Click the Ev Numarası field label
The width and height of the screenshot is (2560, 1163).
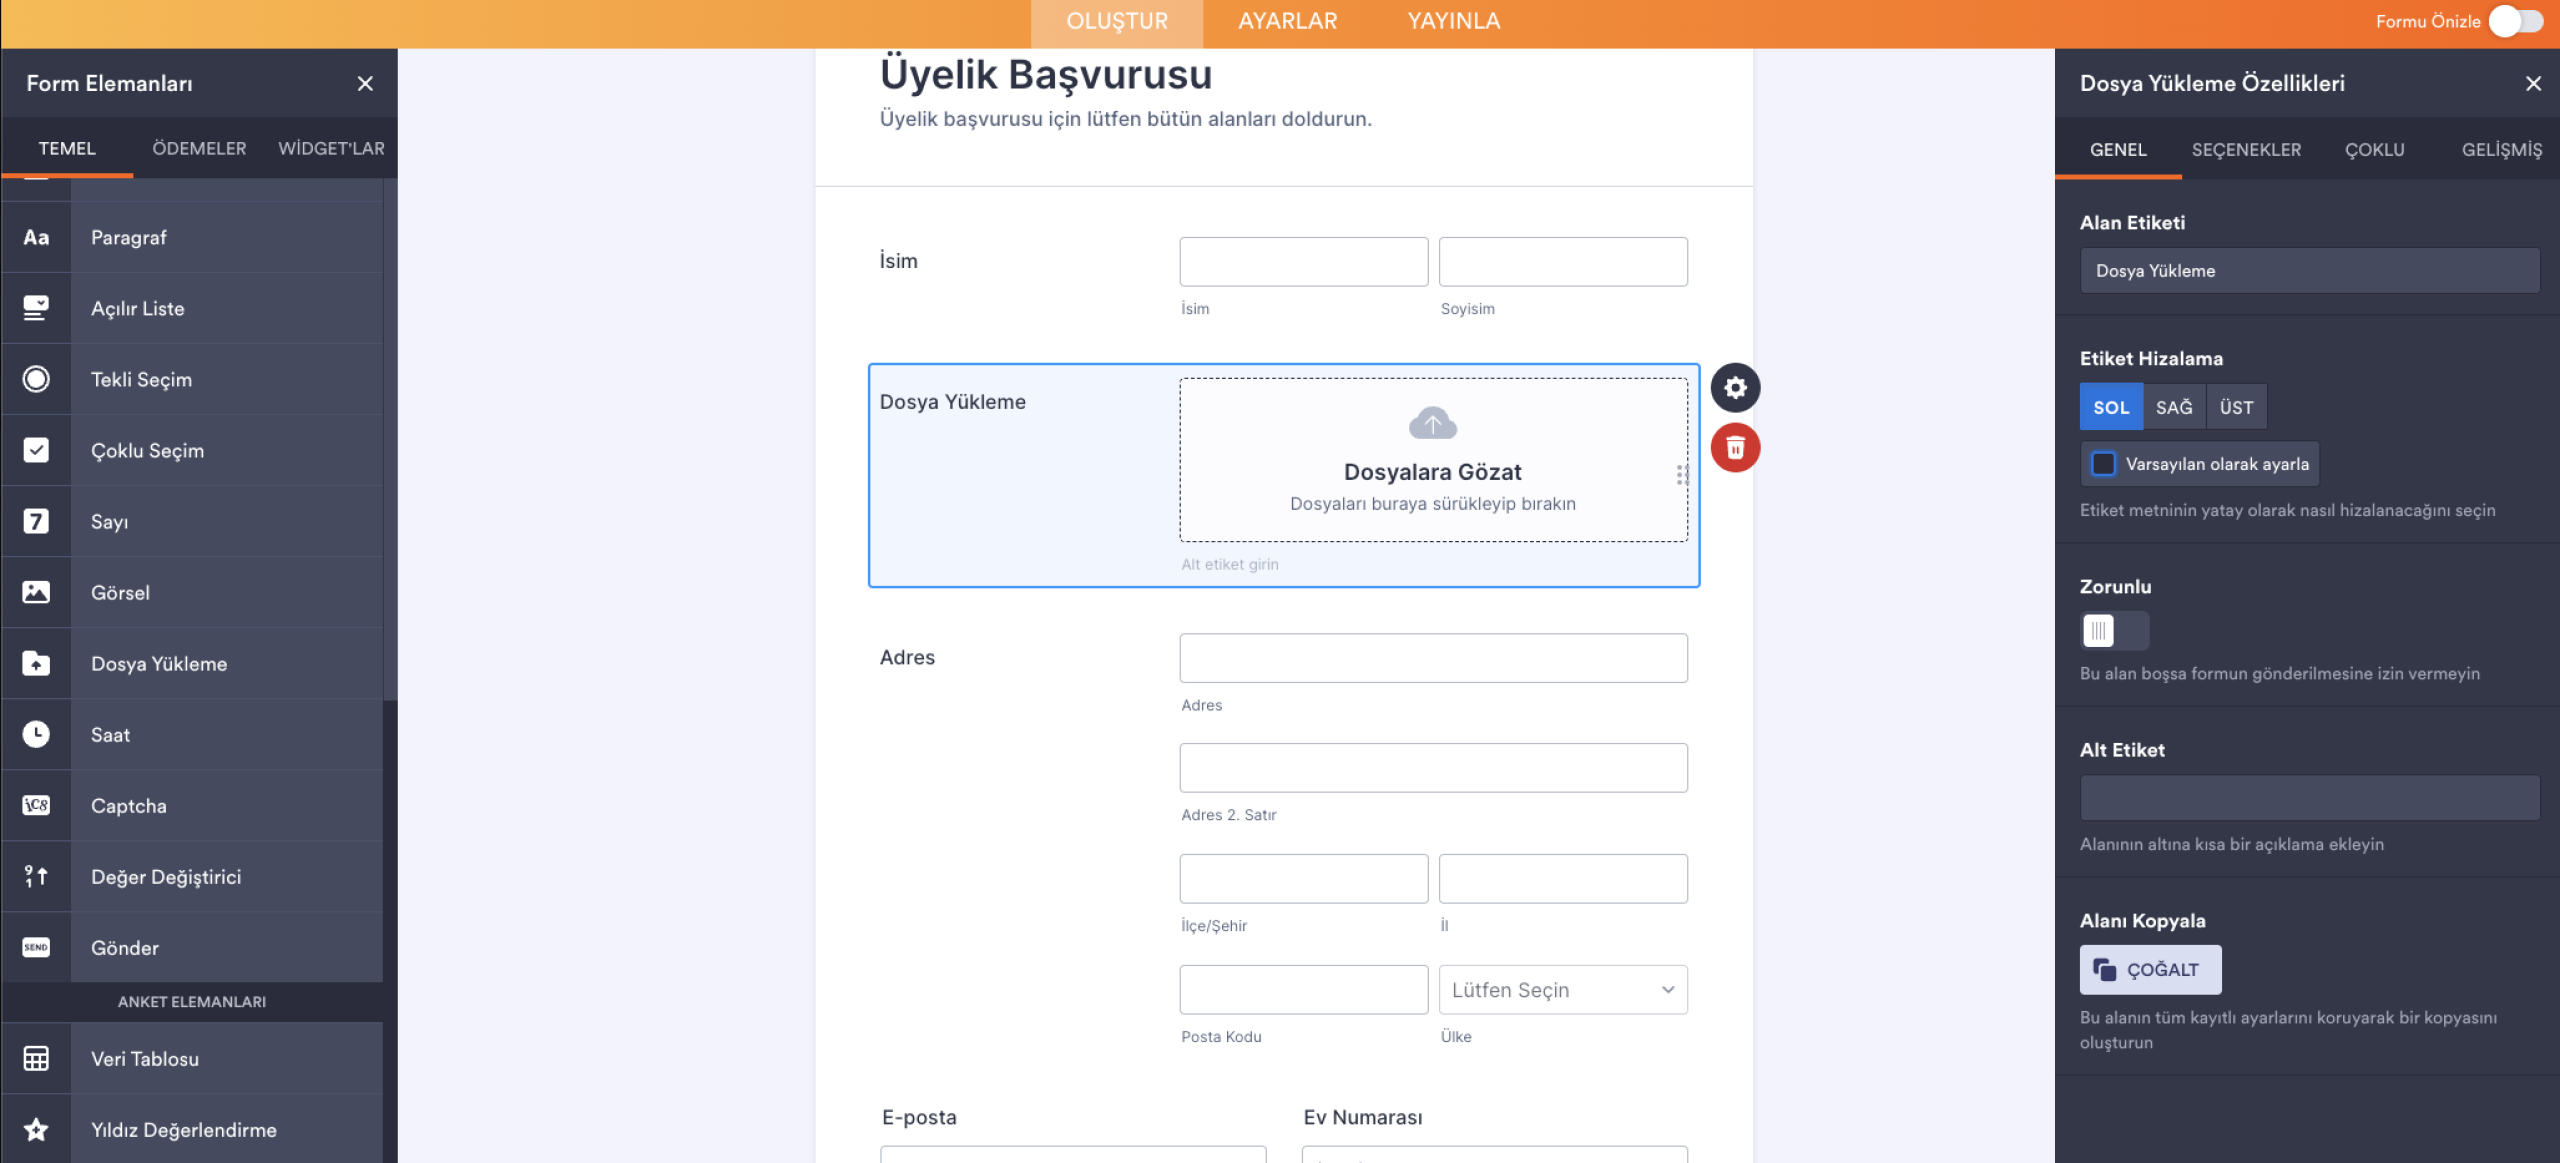[1362, 1117]
